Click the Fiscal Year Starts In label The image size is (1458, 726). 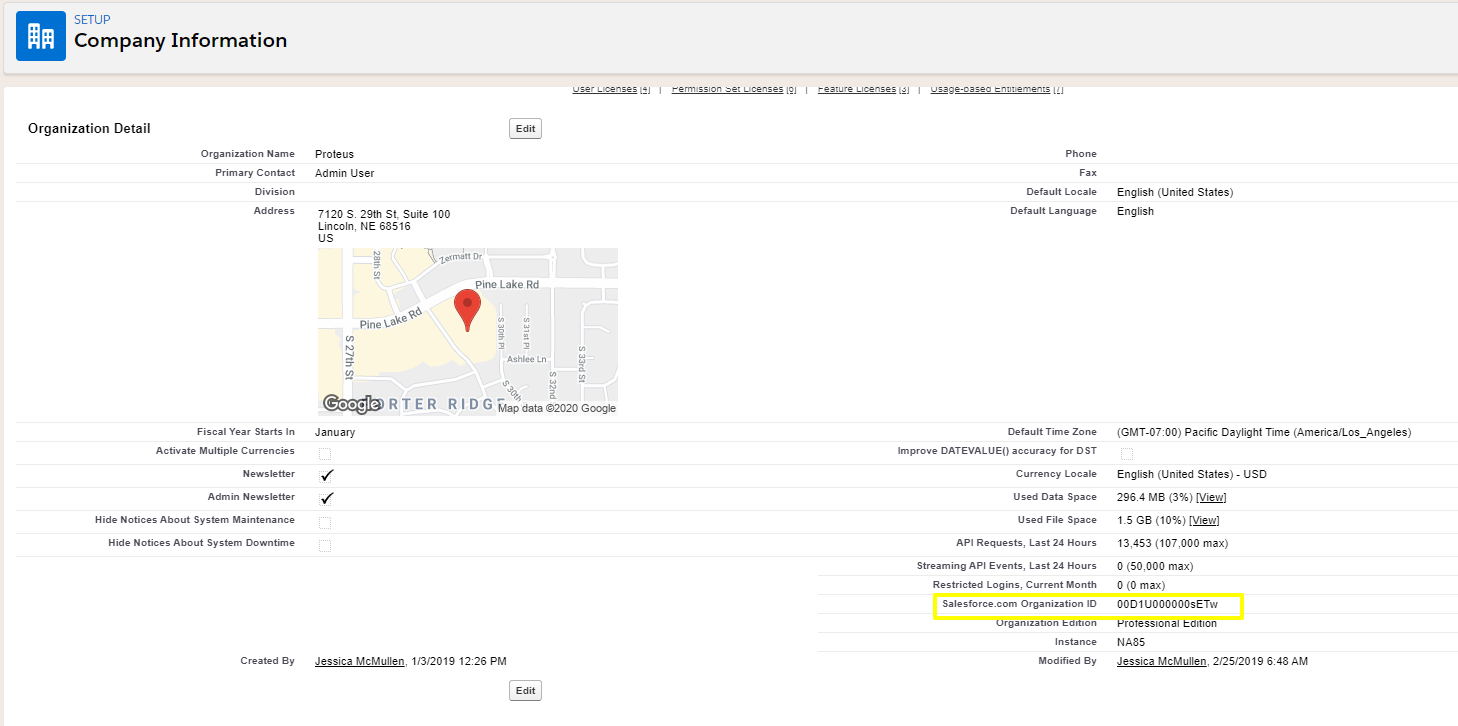246,432
